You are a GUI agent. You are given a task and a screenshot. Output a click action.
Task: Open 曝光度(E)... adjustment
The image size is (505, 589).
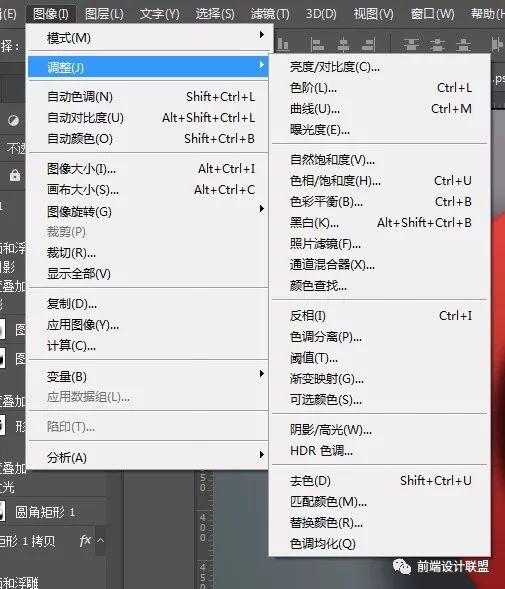[x=380, y=130]
